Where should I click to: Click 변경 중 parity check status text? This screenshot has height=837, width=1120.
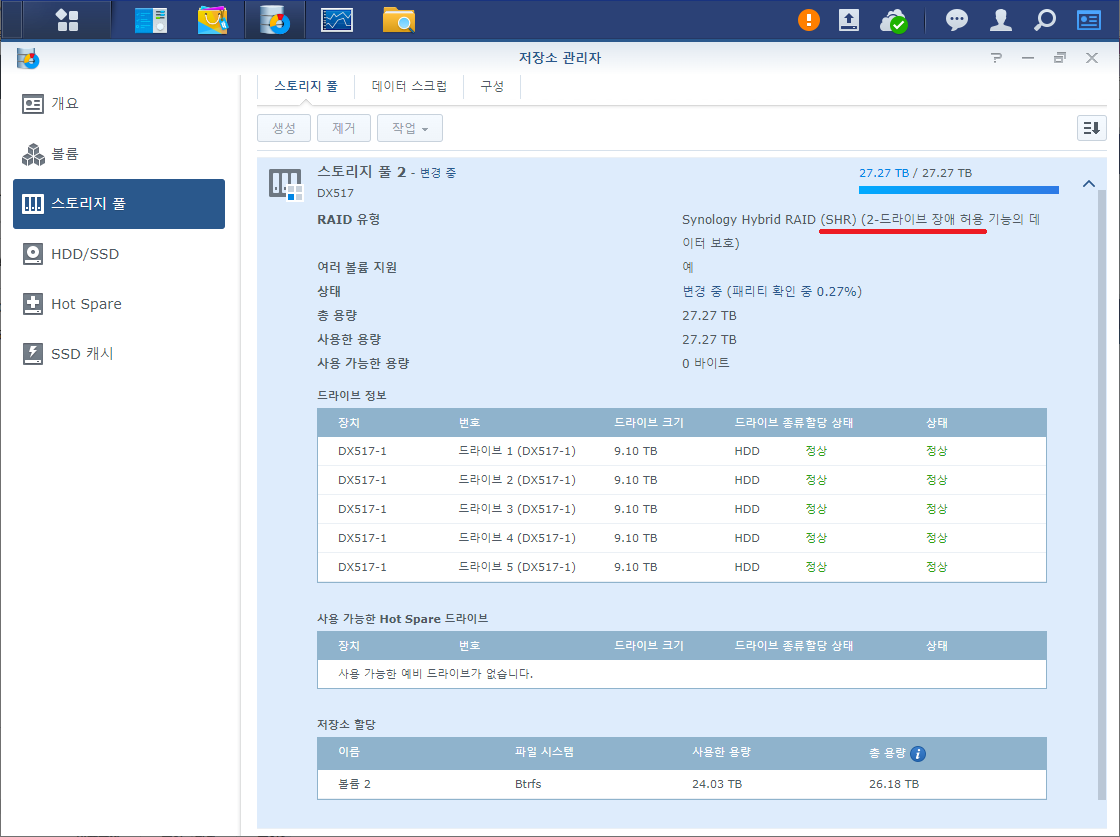pos(772,291)
